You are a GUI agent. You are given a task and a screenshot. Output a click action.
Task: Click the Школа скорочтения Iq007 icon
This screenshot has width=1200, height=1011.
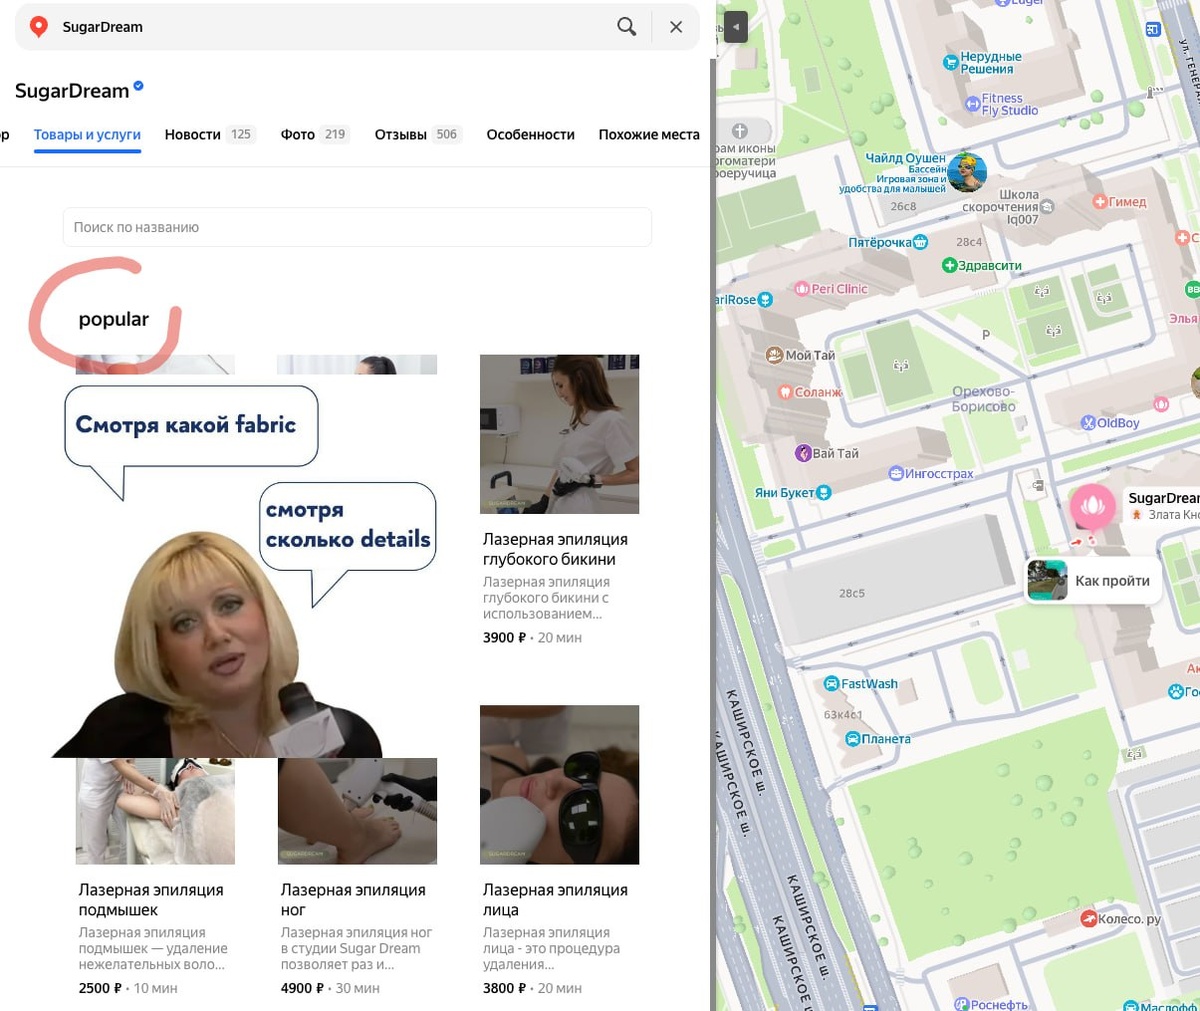coord(1047,207)
